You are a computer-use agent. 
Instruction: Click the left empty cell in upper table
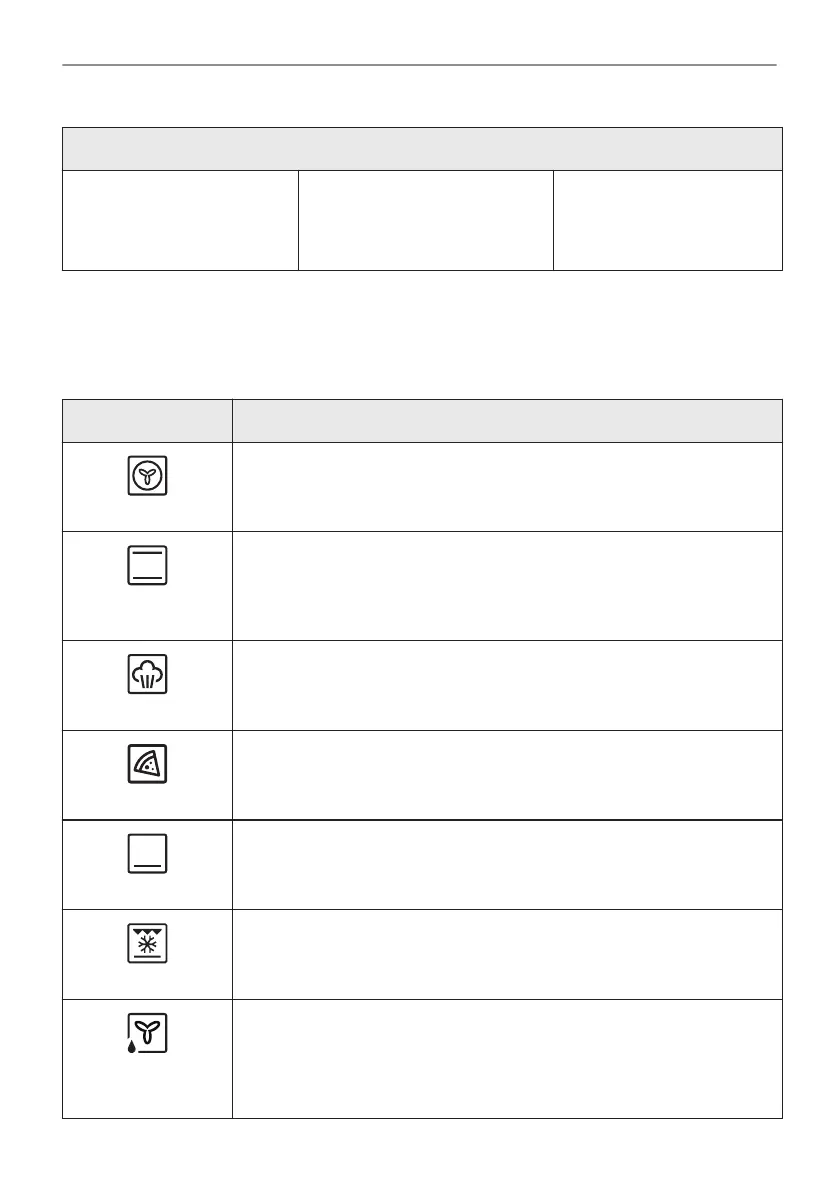(180, 220)
